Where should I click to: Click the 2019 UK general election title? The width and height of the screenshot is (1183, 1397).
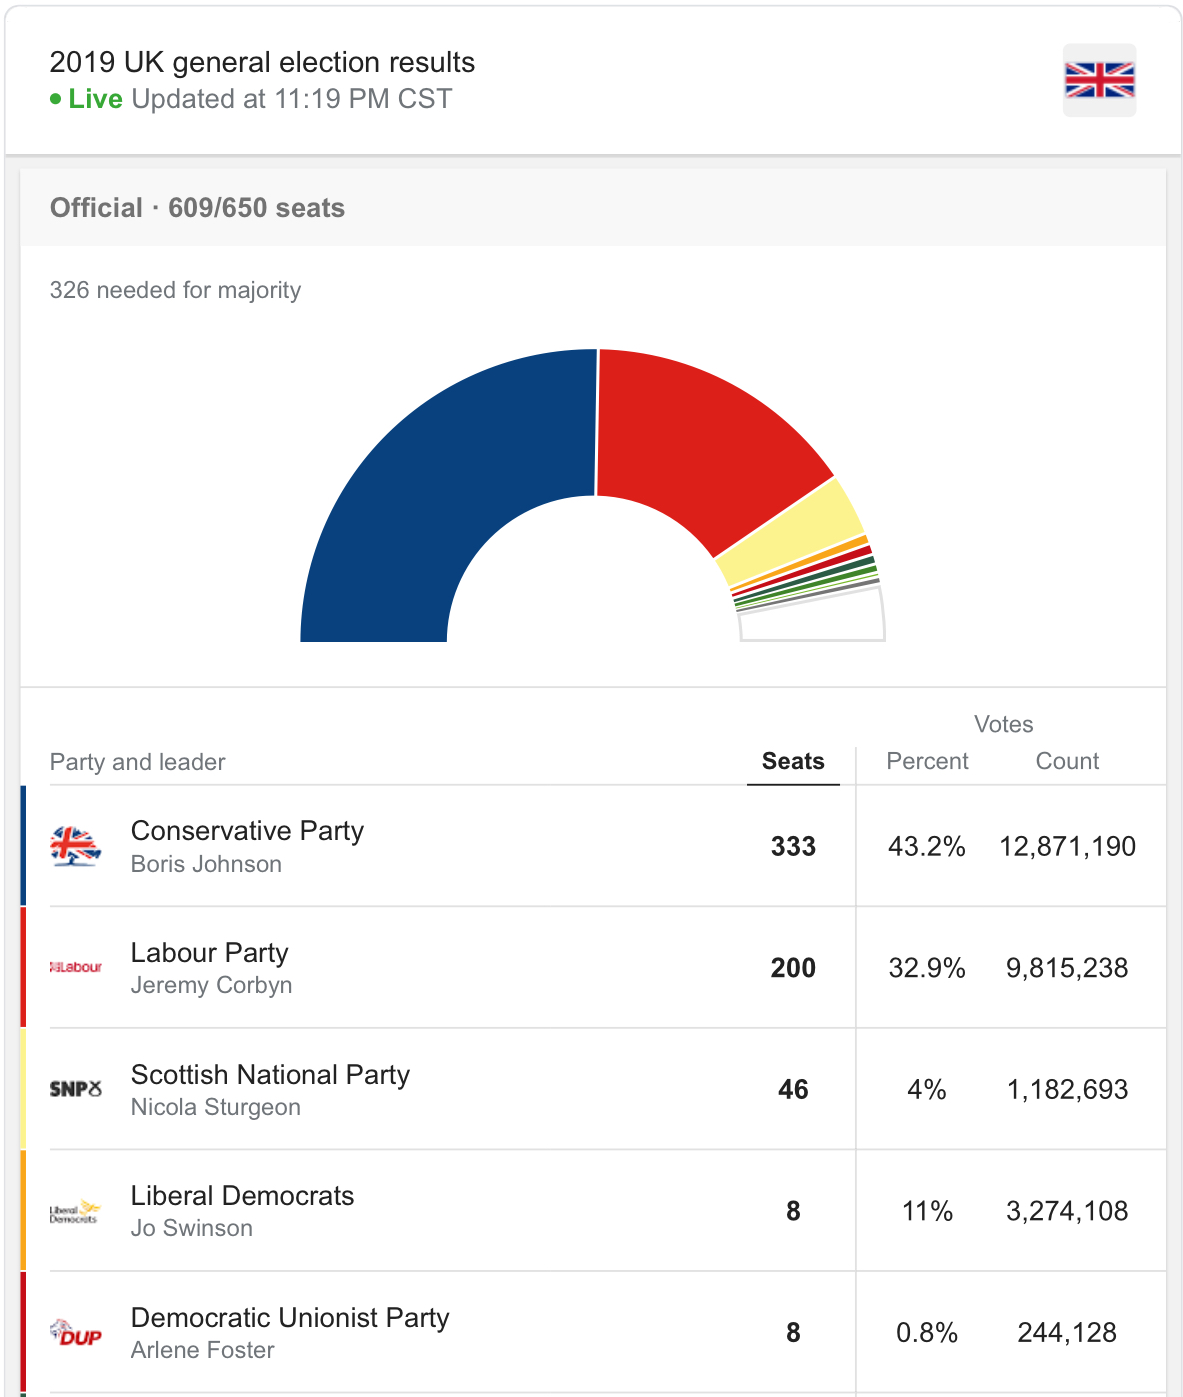pyautogui.click(x=262, y=62)
